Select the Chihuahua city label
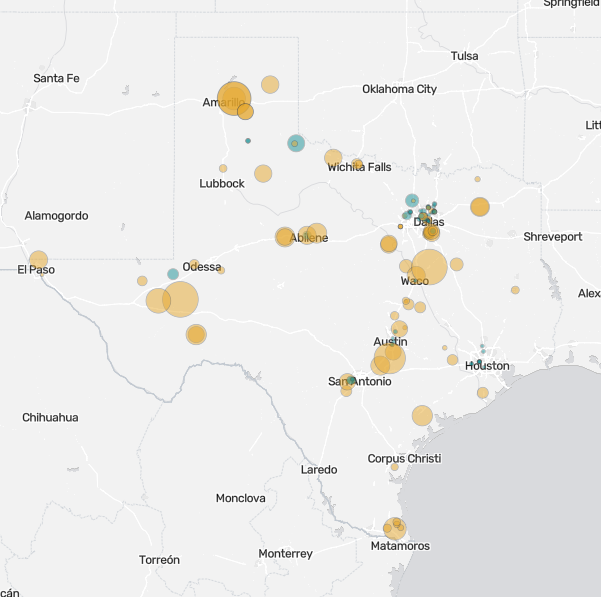Viewport: 601px width, 597px height. pyautogui.click(x=50, y=417)
